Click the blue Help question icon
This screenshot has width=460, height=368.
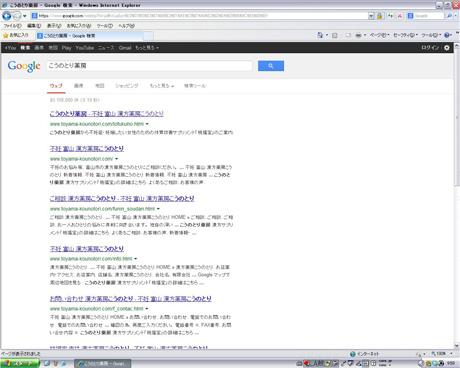click(x=447, y=35)
